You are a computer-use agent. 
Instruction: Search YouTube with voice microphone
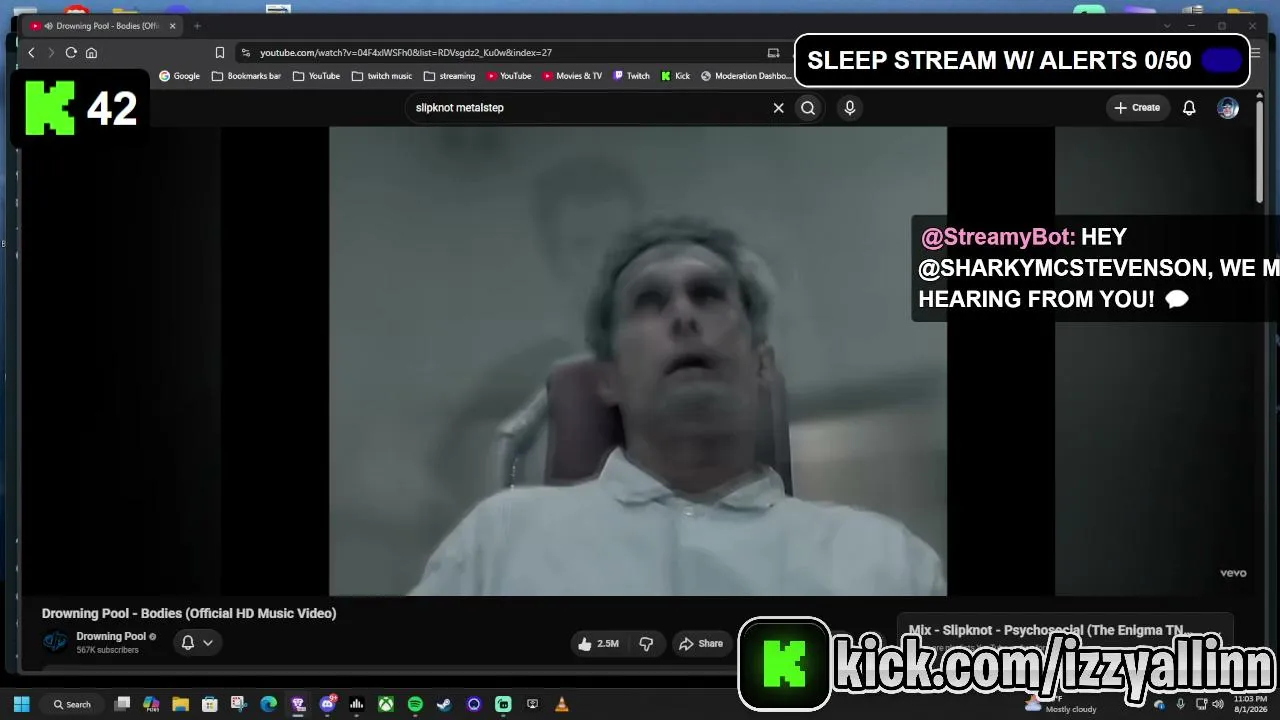[x=850, y=108]
